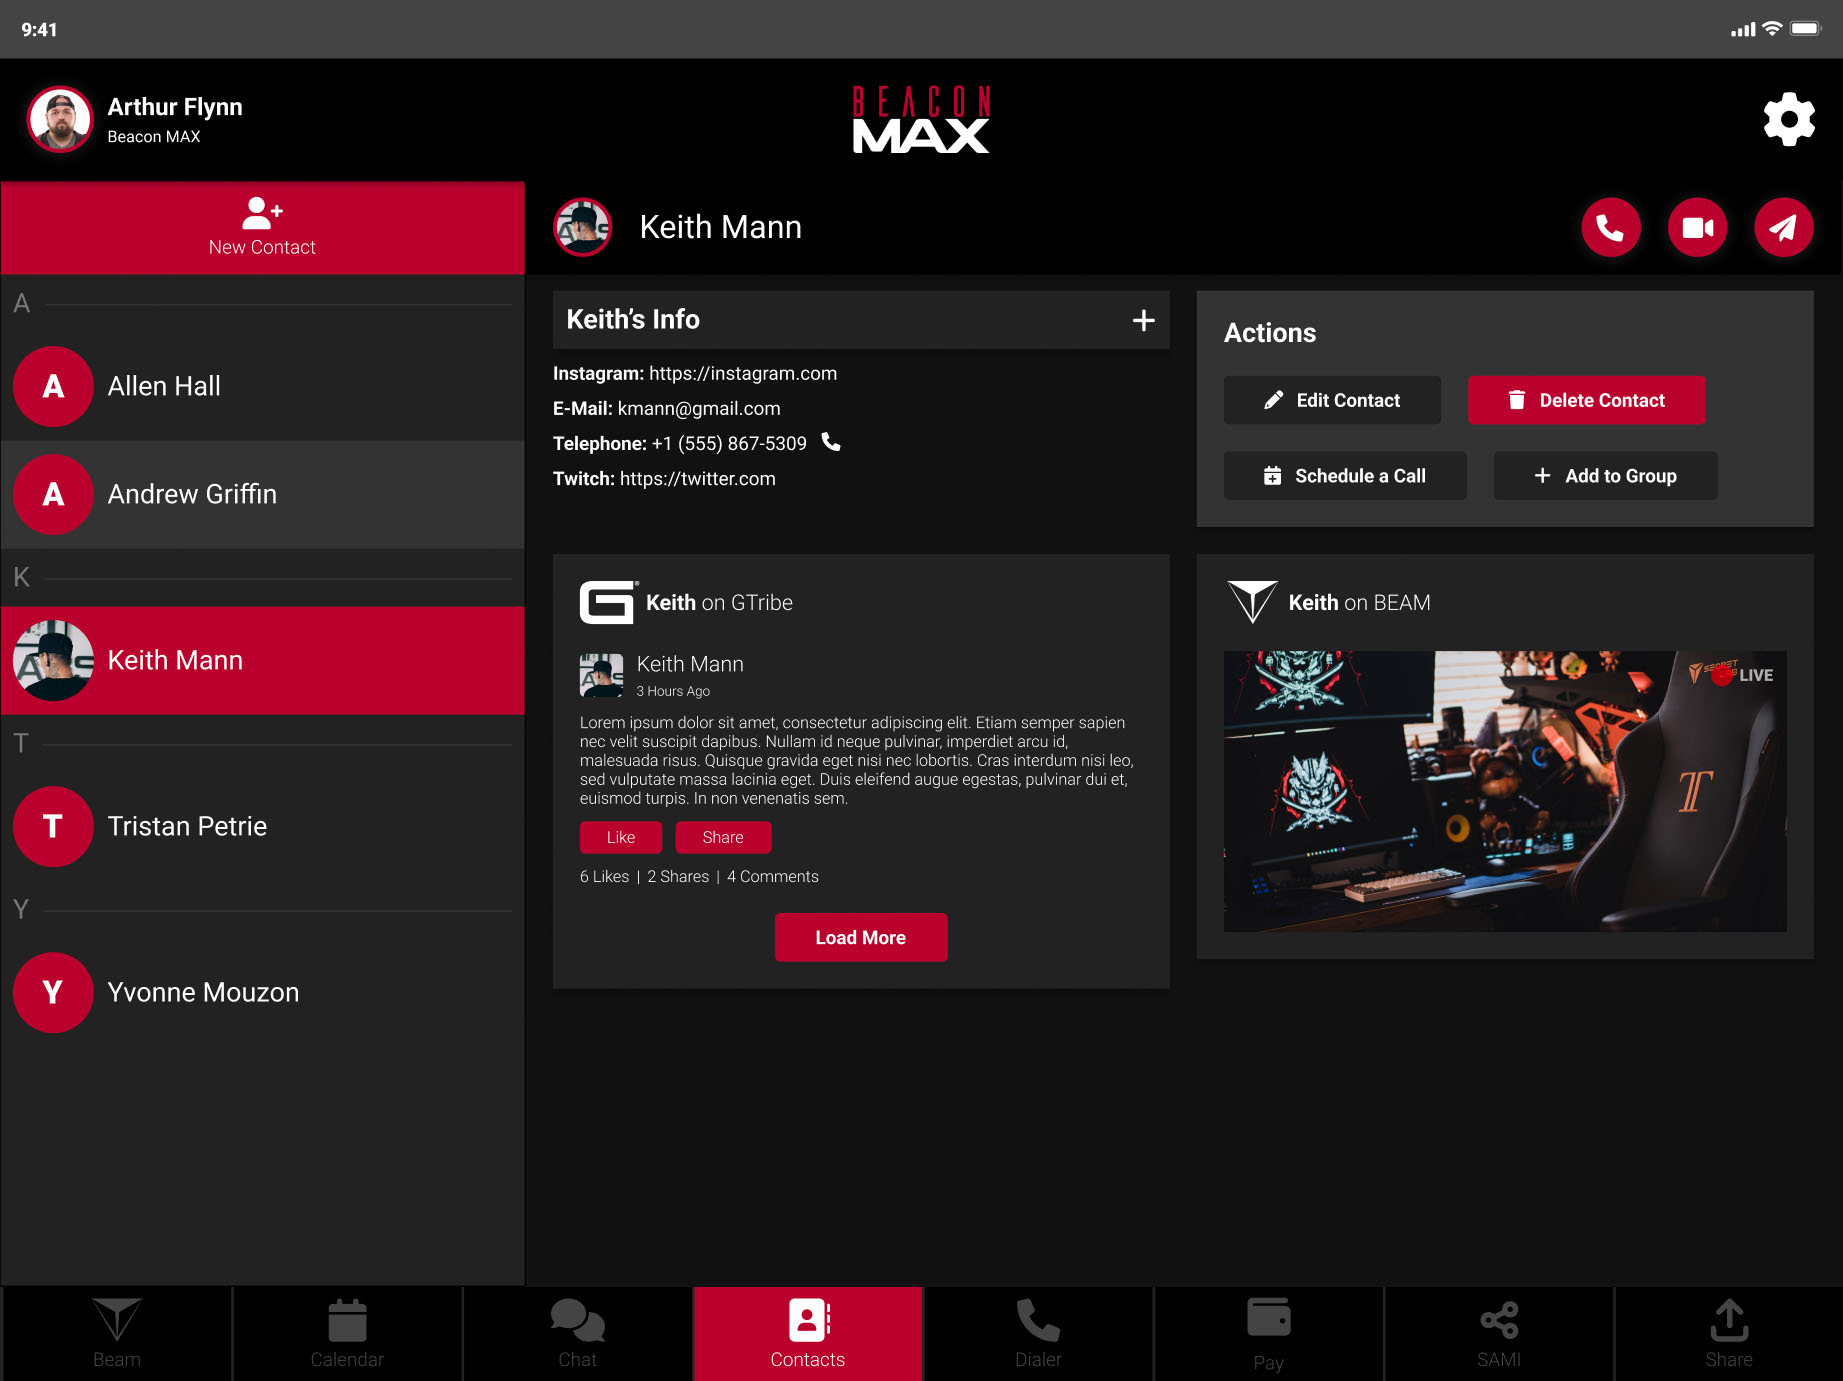The width and height of the screenshot is (1843, 1381).
Task: Expand Keith's Info with the plus icon
Action: 1143,320
